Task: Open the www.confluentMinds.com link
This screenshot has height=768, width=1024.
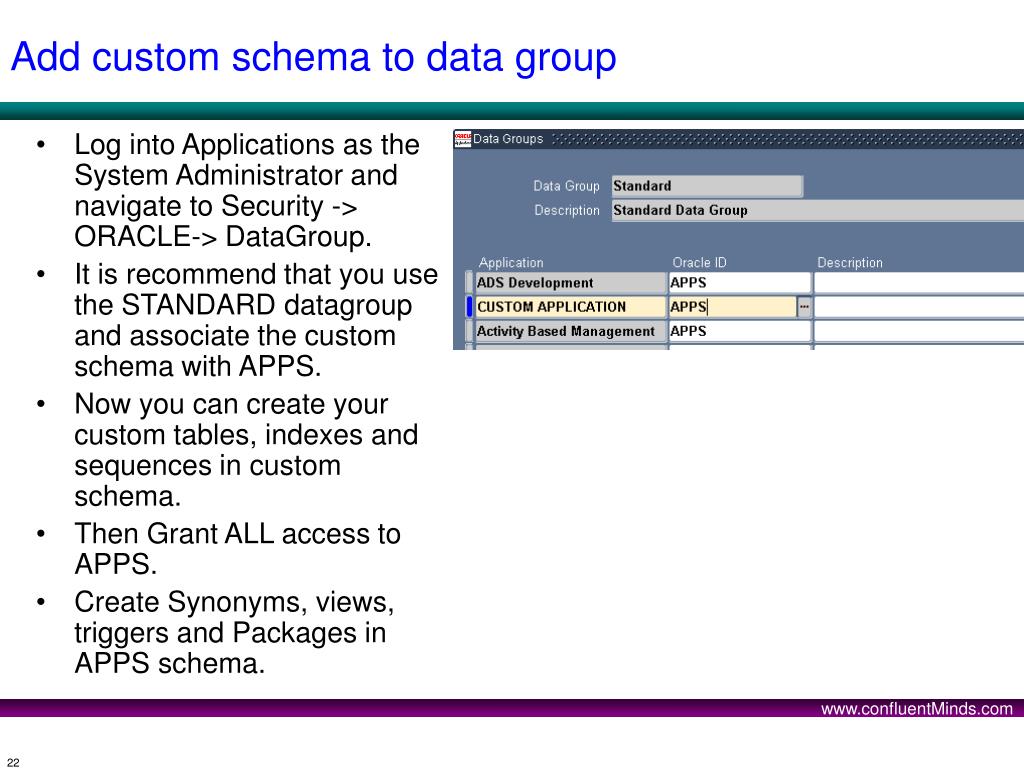Action: click(917, 709)
